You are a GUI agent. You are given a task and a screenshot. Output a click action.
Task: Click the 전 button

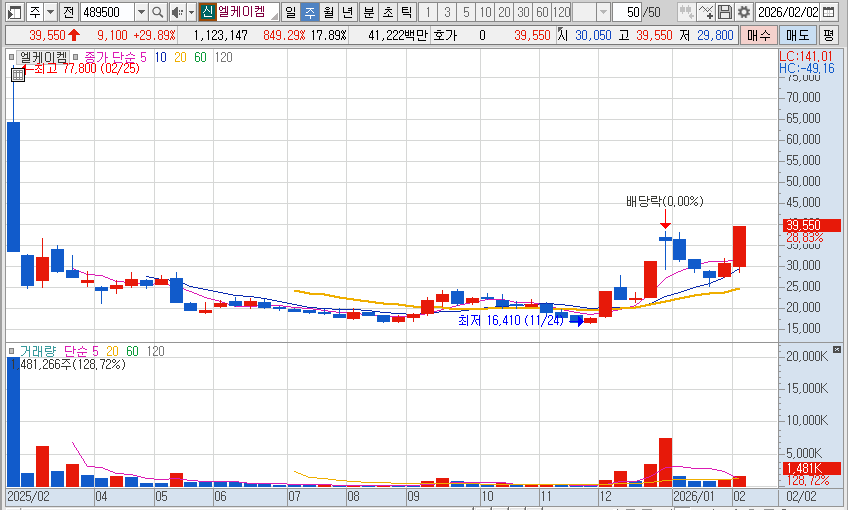pos(68,11)
